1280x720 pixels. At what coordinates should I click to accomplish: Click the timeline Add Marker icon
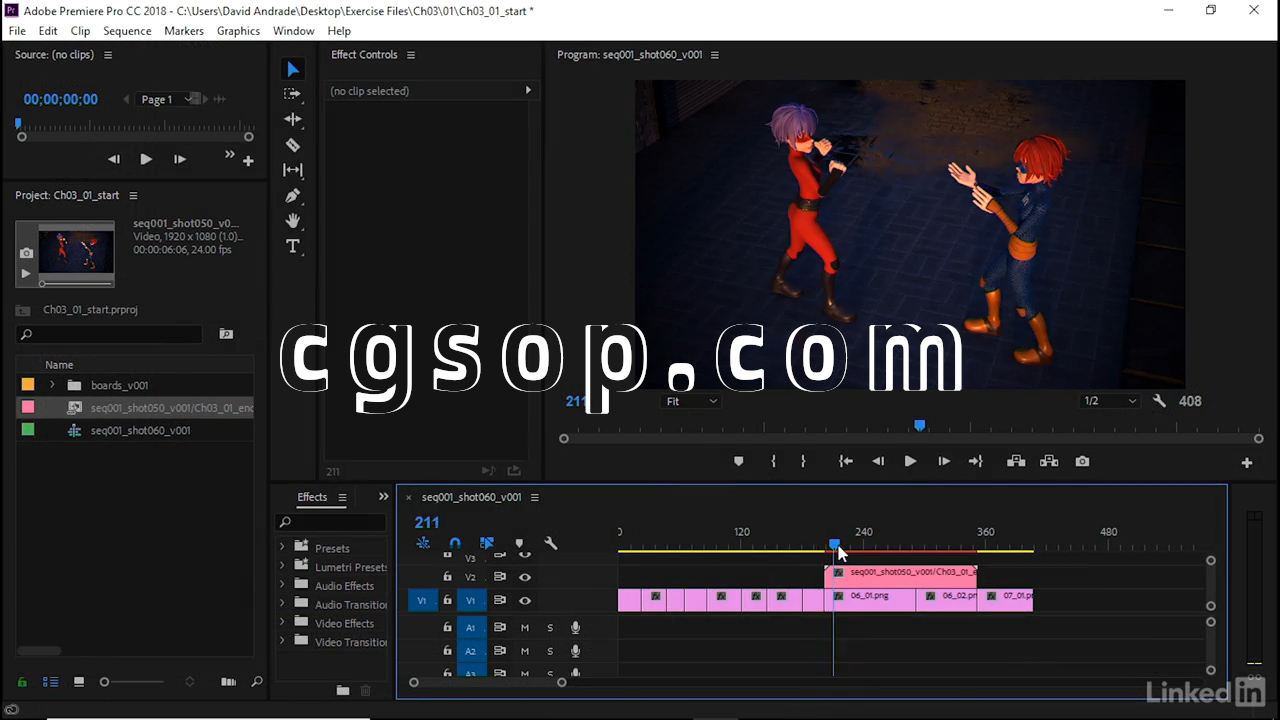[519, 544]
